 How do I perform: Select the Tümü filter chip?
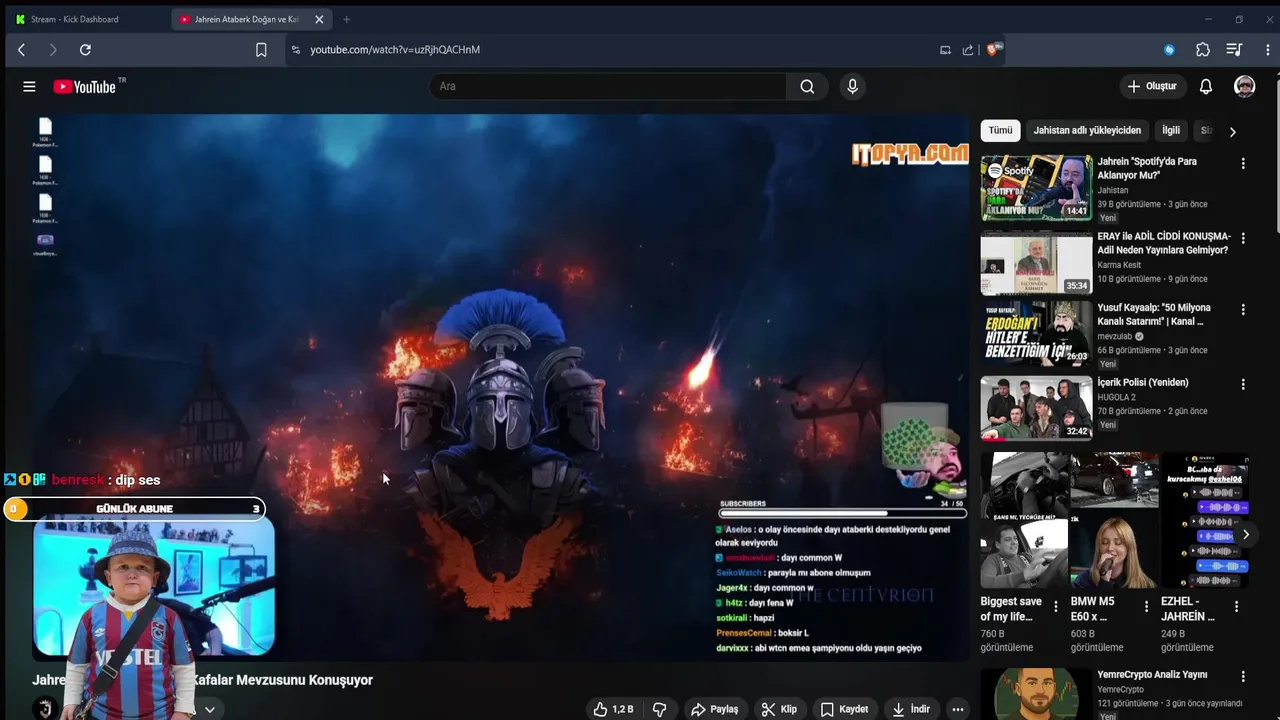pos(1000,130)
